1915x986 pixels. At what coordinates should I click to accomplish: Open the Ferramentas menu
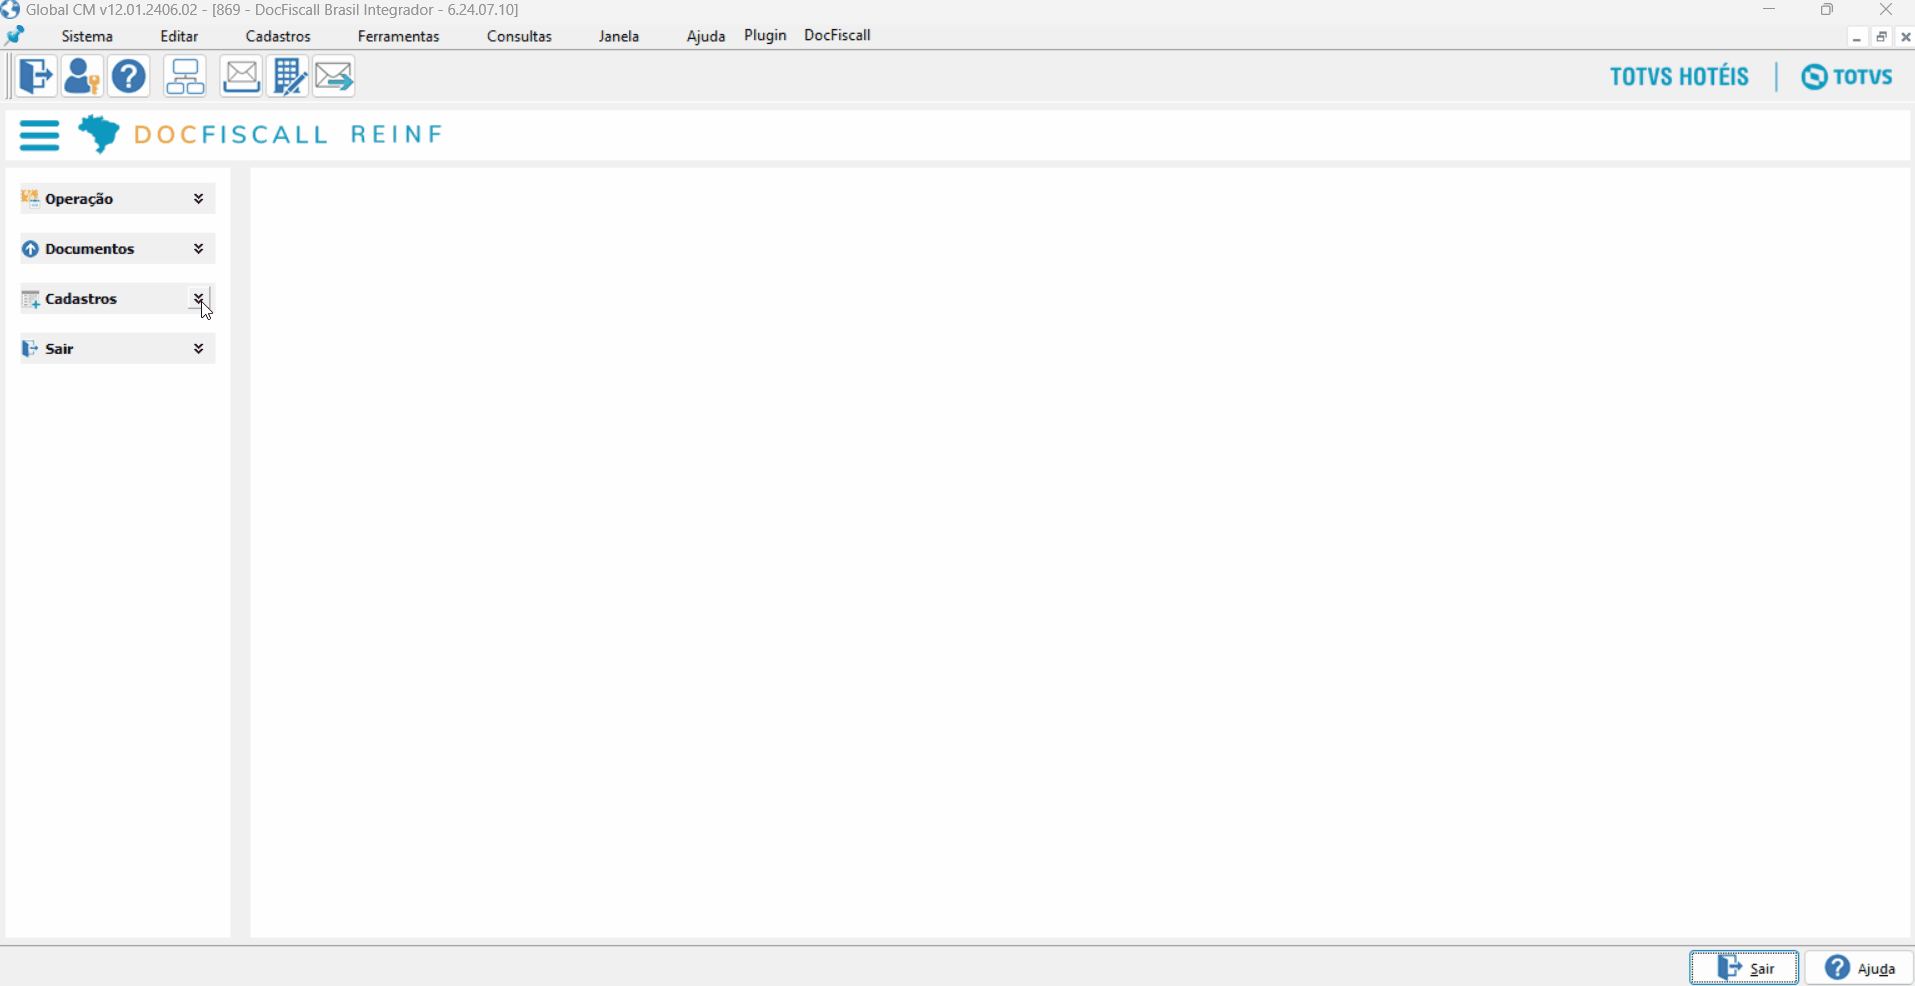(398, 36)
